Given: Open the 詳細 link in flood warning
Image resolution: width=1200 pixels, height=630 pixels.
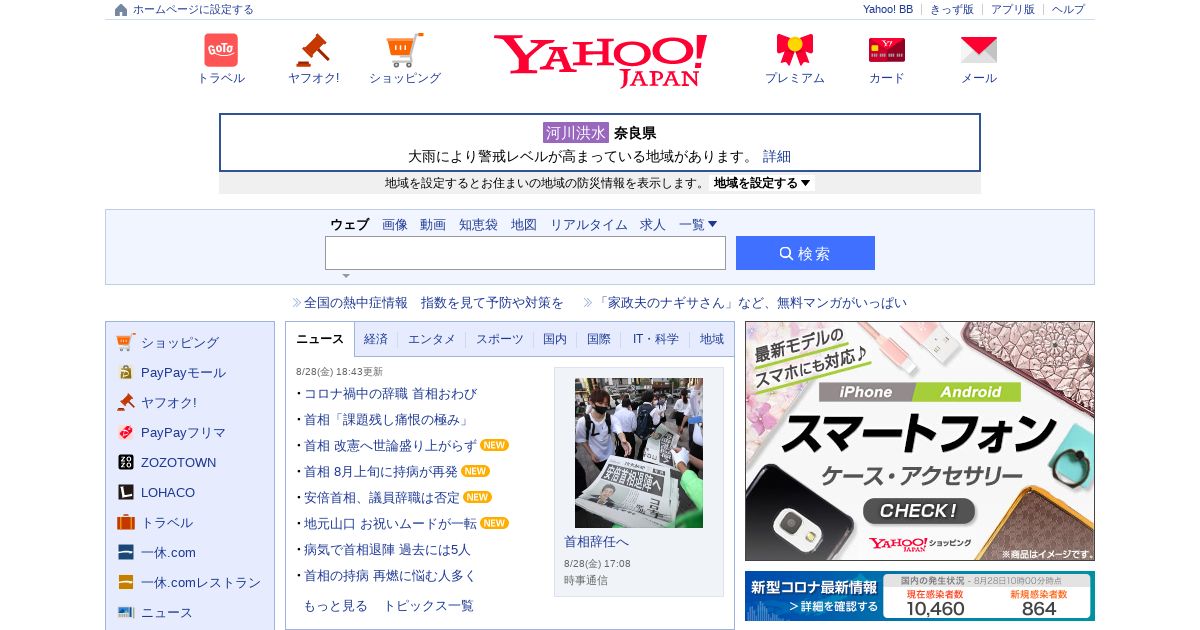Looking at the screenshot, I should pos(777,157).
